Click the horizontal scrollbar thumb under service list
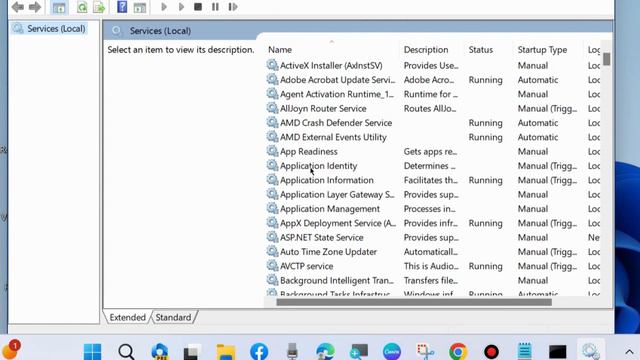 (x=414, y=302)
